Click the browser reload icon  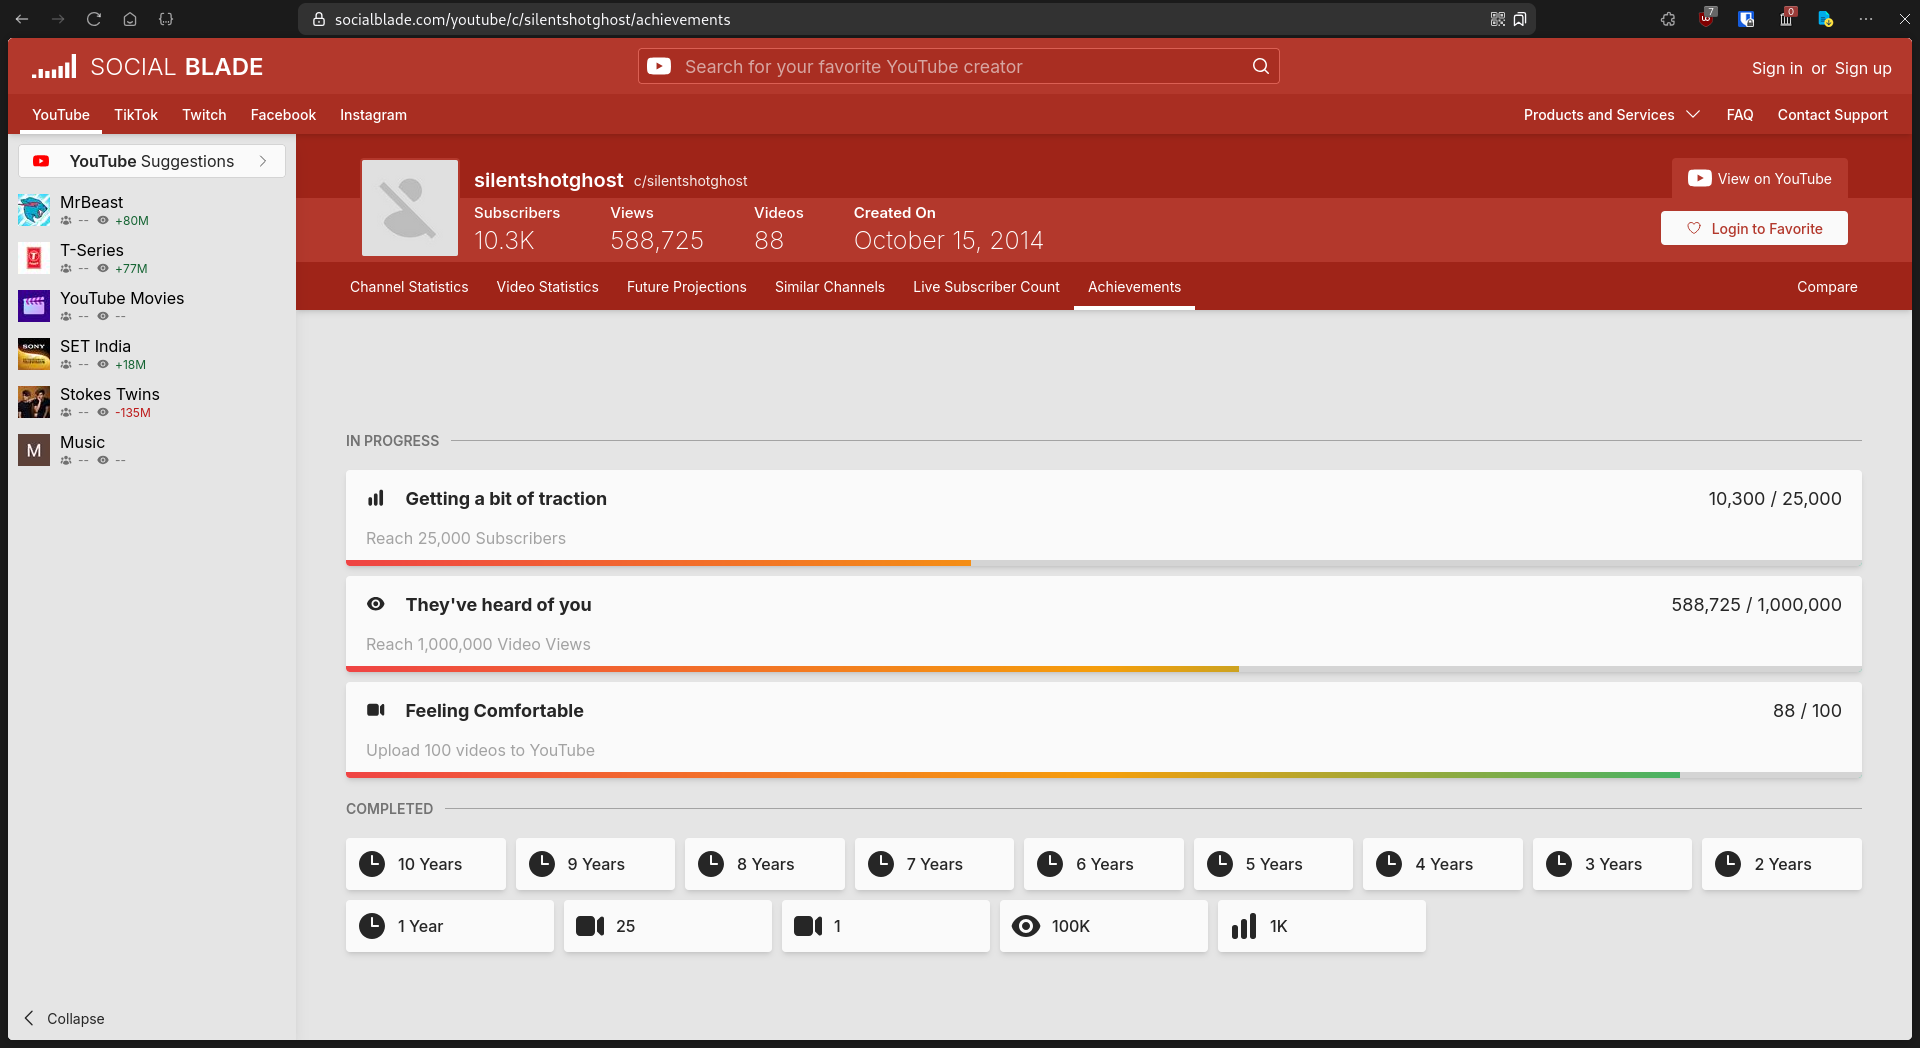coord(94,19)
